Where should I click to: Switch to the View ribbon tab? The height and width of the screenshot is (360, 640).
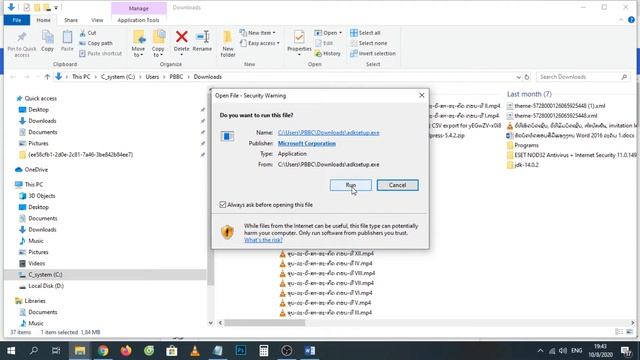[97, 20]
